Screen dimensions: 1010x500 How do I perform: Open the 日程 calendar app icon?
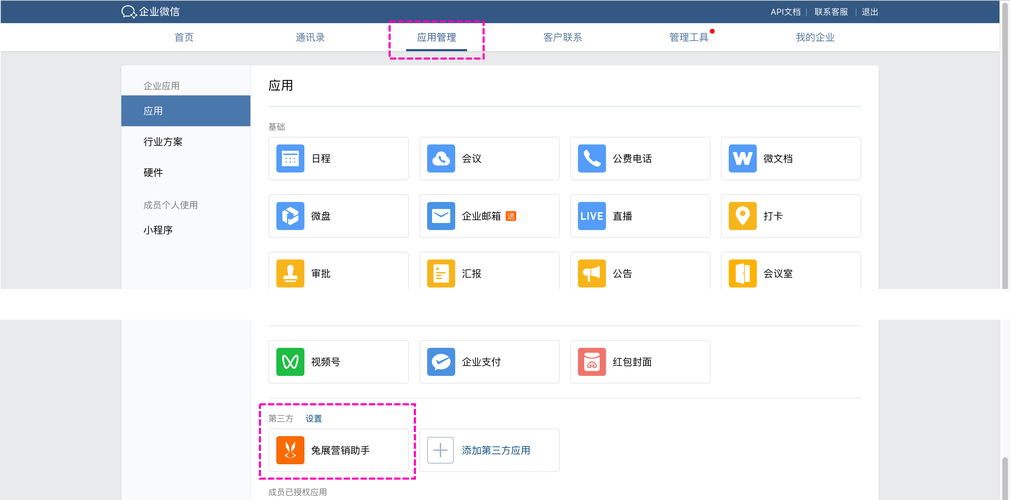290,158
